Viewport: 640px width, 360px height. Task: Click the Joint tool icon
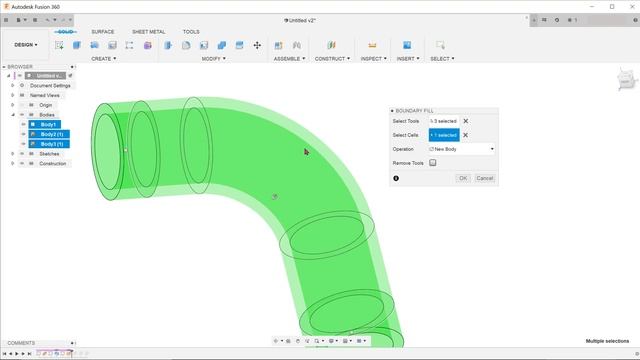click(x=297, y=45)
